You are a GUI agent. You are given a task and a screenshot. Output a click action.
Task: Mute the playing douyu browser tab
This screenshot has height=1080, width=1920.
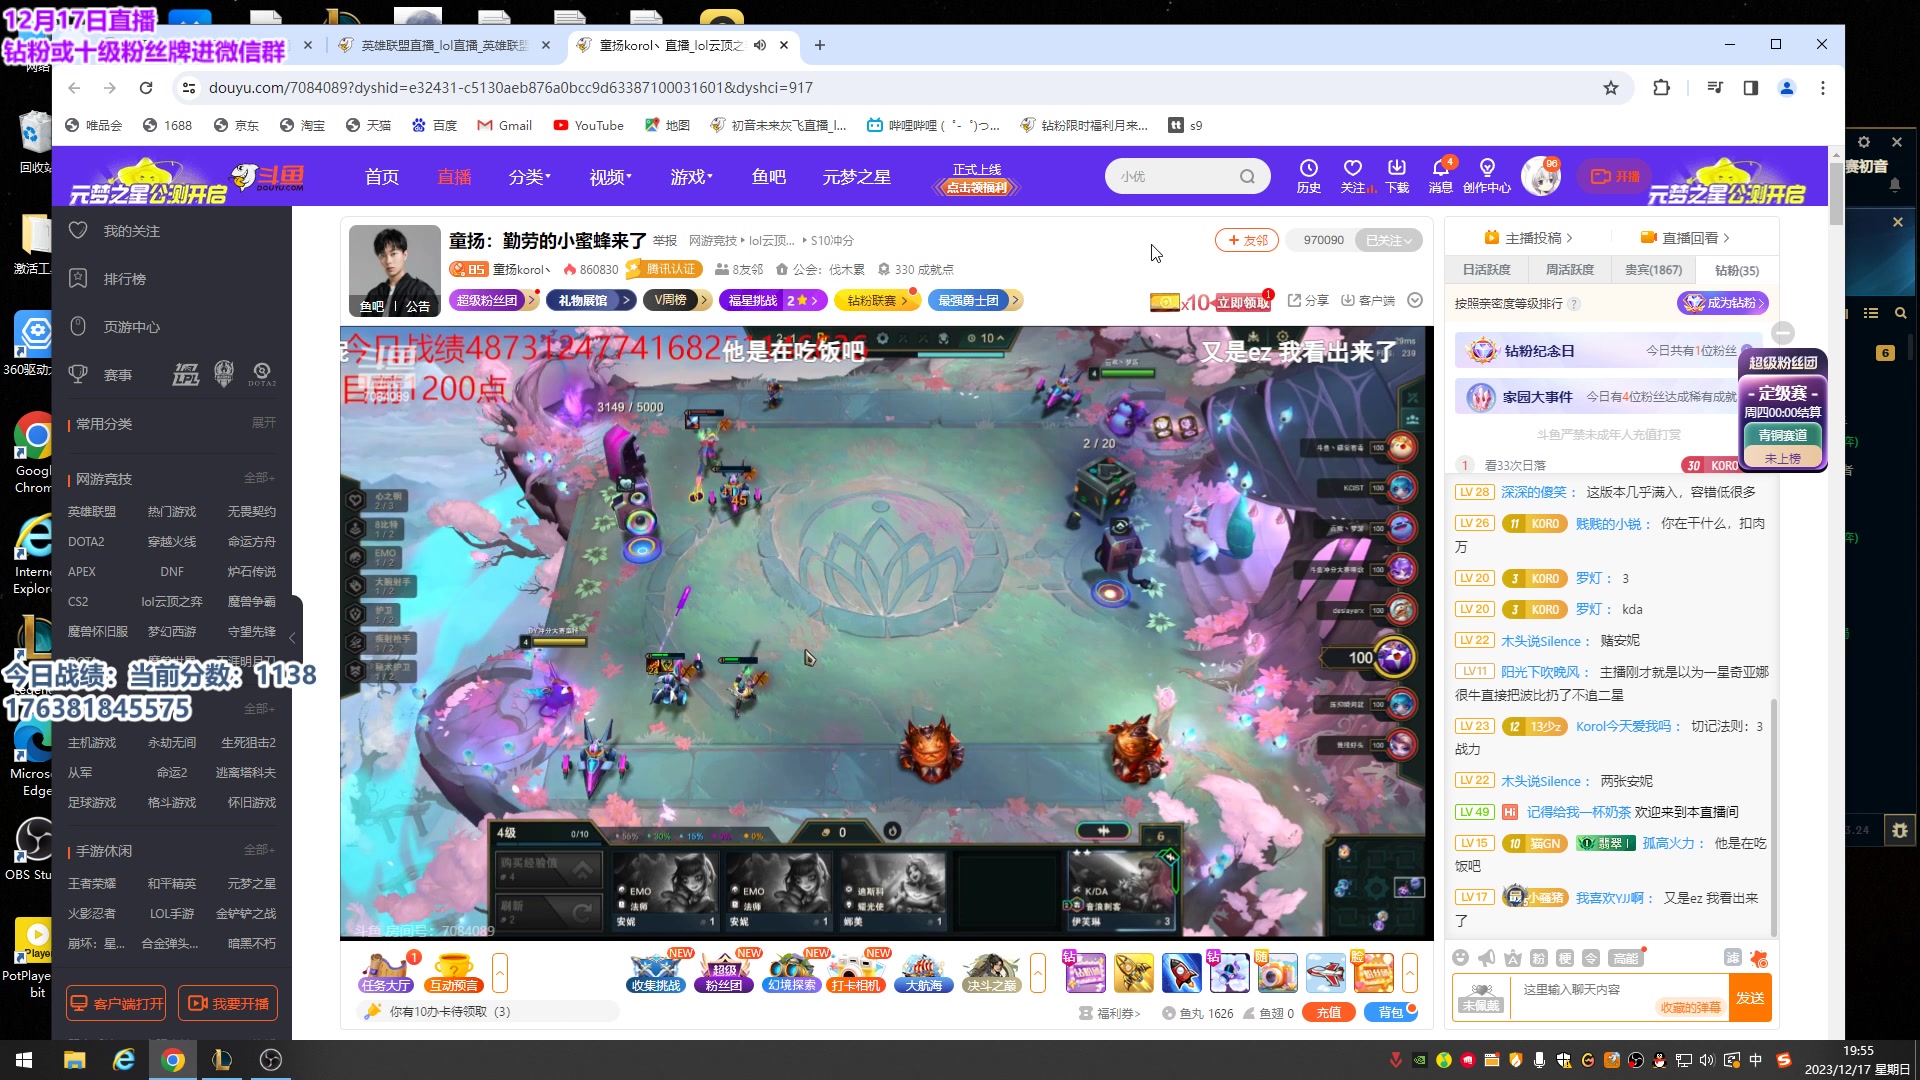760,45
